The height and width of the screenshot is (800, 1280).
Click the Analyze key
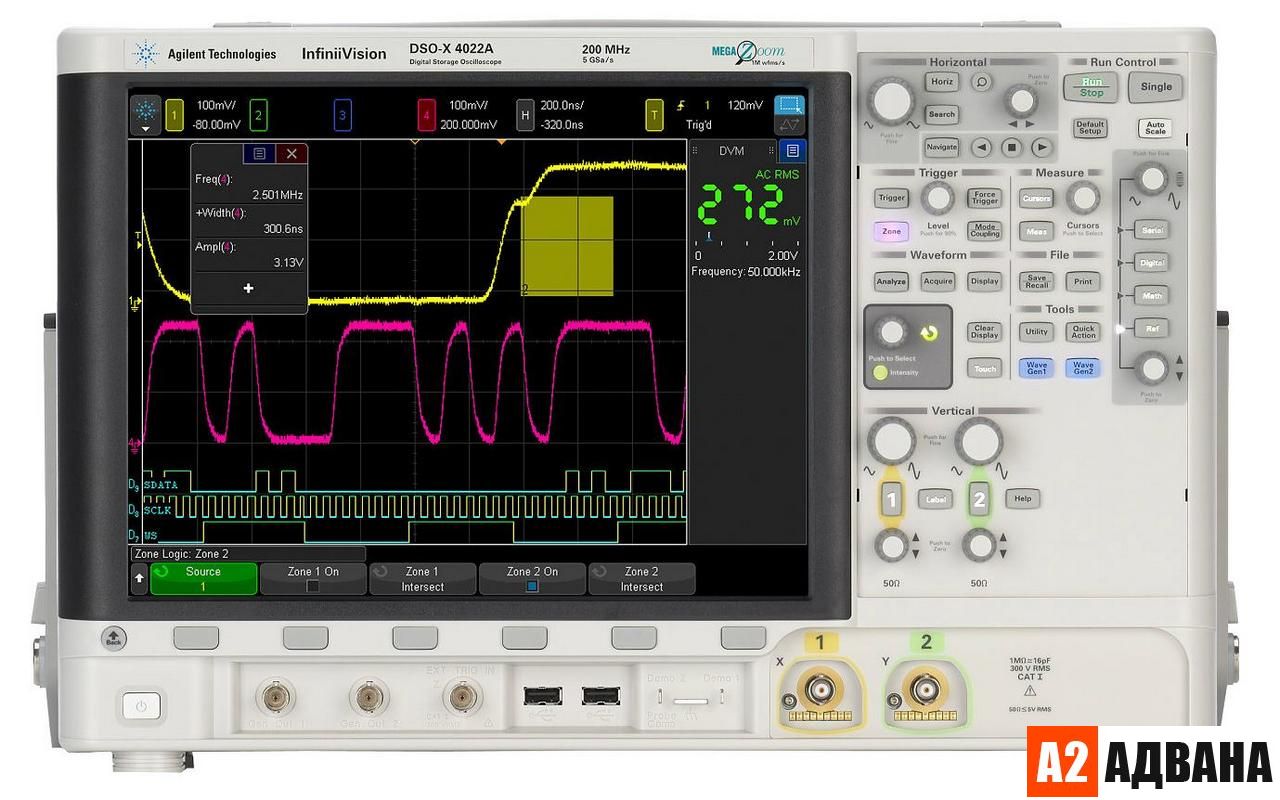pyautogui.click(x=891, y=282)
